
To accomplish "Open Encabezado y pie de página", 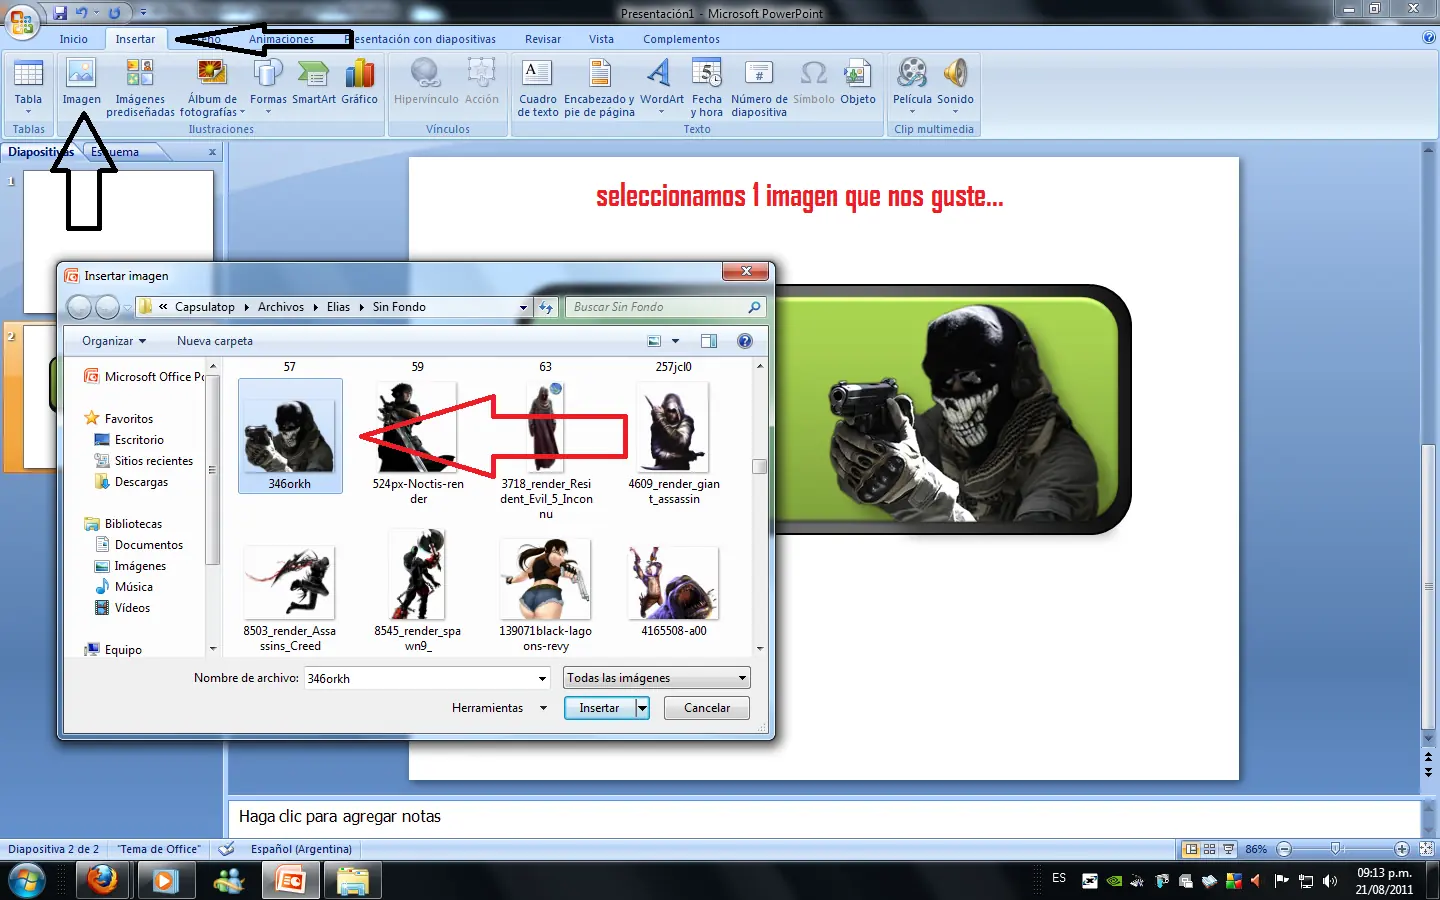I will (599, 87).
